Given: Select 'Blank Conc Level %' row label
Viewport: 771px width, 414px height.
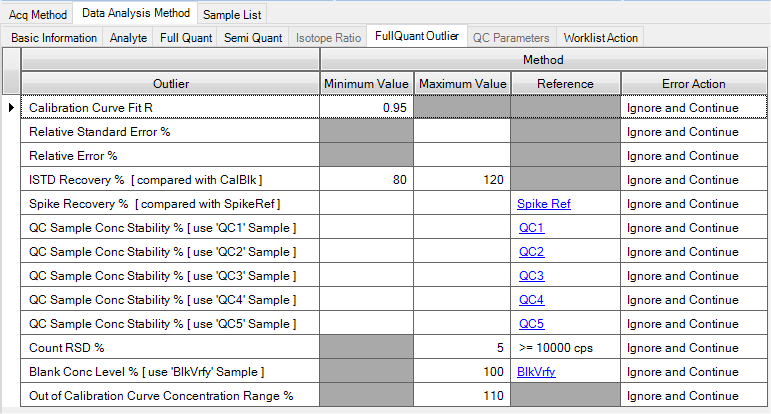Looking at the screenshot, I should point(170,372).
